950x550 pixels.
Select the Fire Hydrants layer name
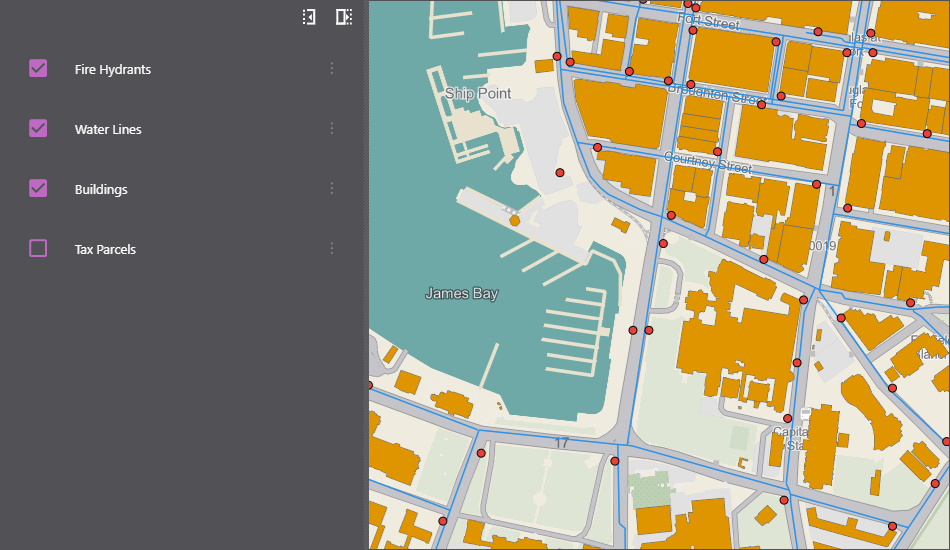(x=112, y=70)
